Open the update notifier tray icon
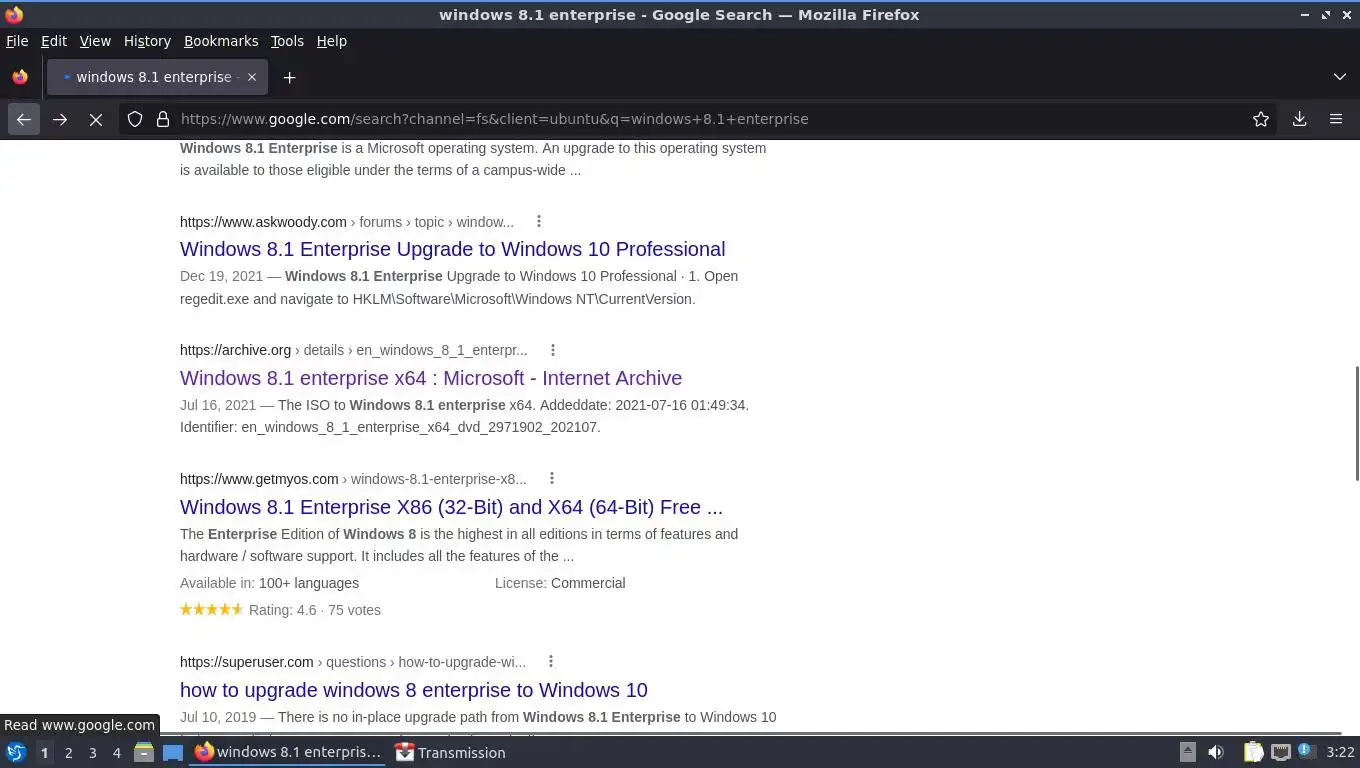Viewport: 1360px width, 768px height. coord(1305,752)
